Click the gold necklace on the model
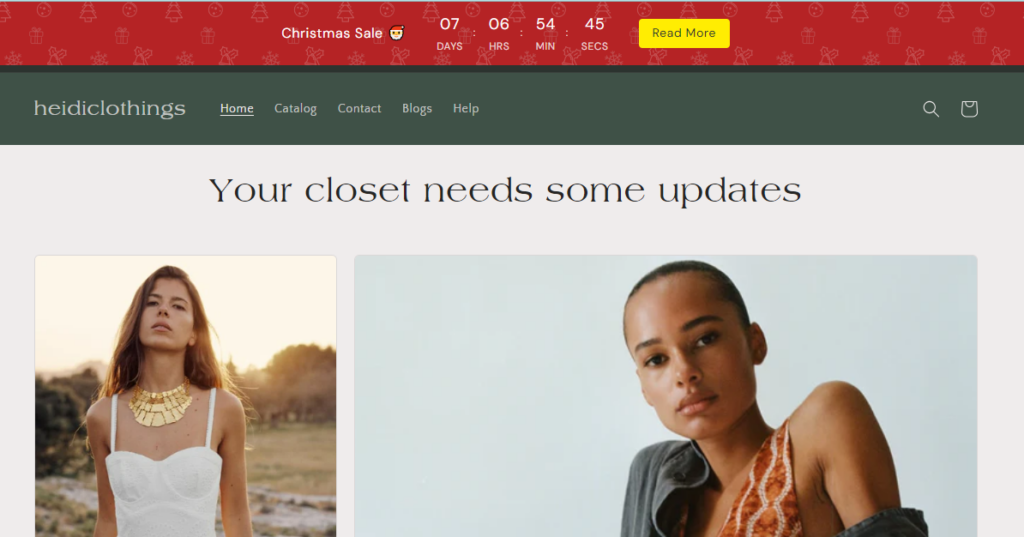This screenshot has height=537, width=1024. [x=161, y=403]
